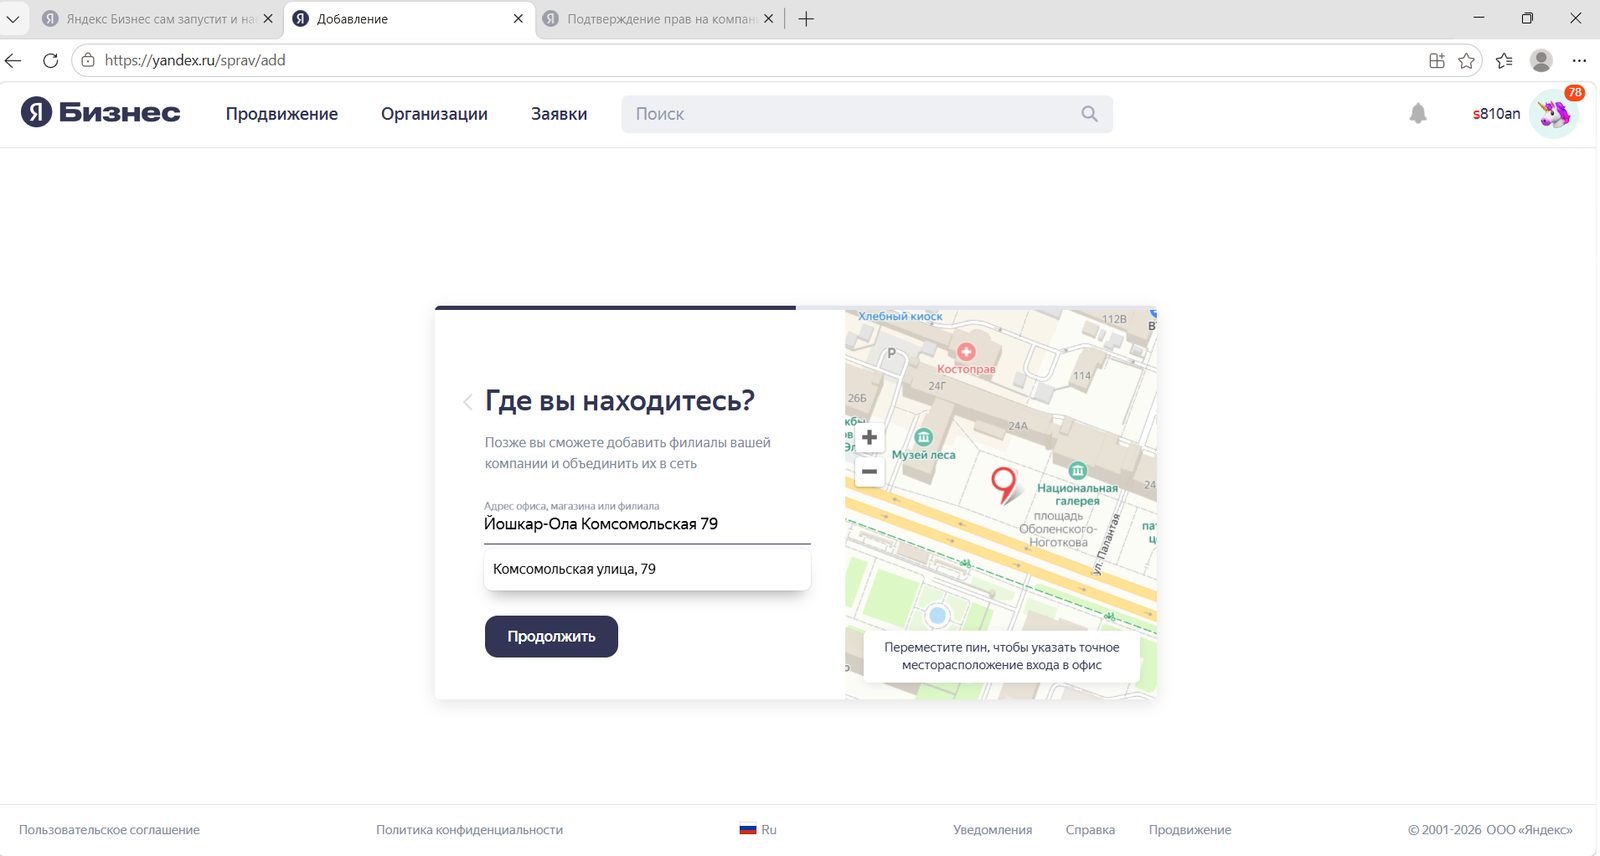Open the footer Продвижение link
1600x856 pixels.
(1190, 830)
